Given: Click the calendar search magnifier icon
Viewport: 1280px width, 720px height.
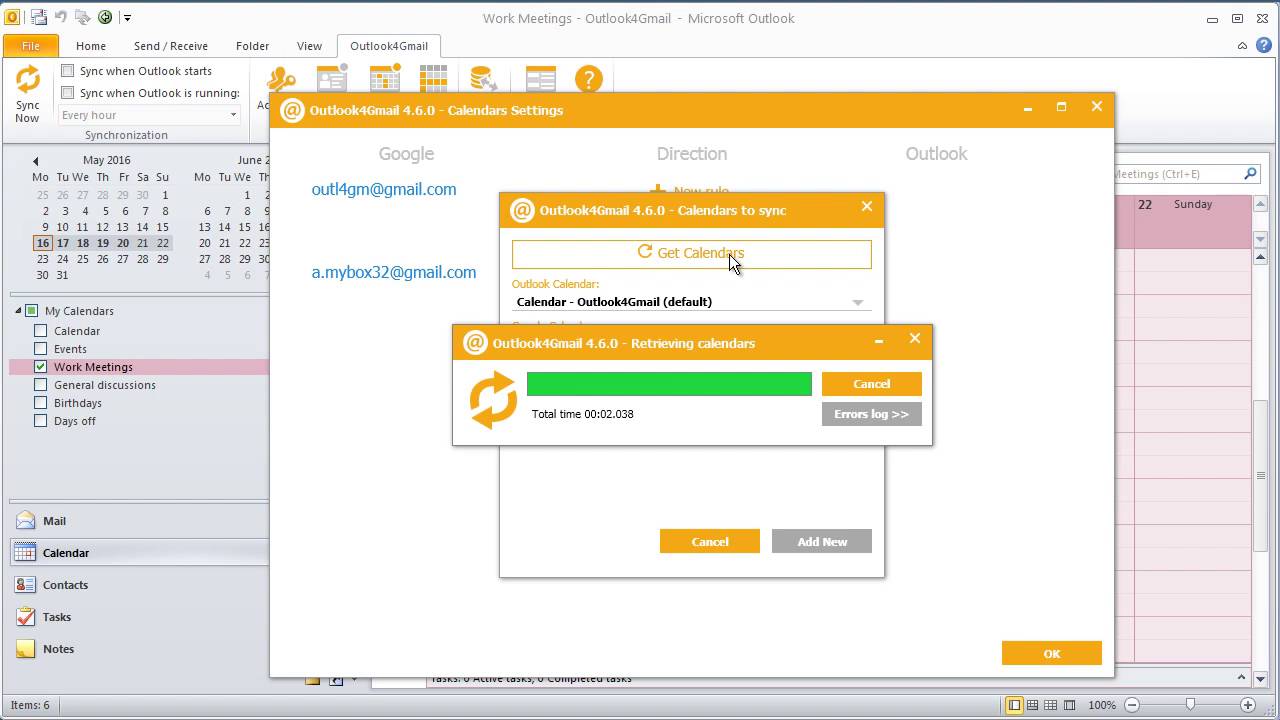Looking at the screenshot, I should [1250, 174].
